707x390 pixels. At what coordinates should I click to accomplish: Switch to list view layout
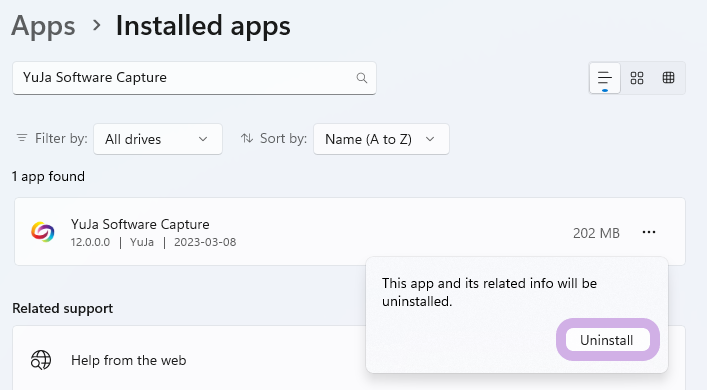point(605,78)
